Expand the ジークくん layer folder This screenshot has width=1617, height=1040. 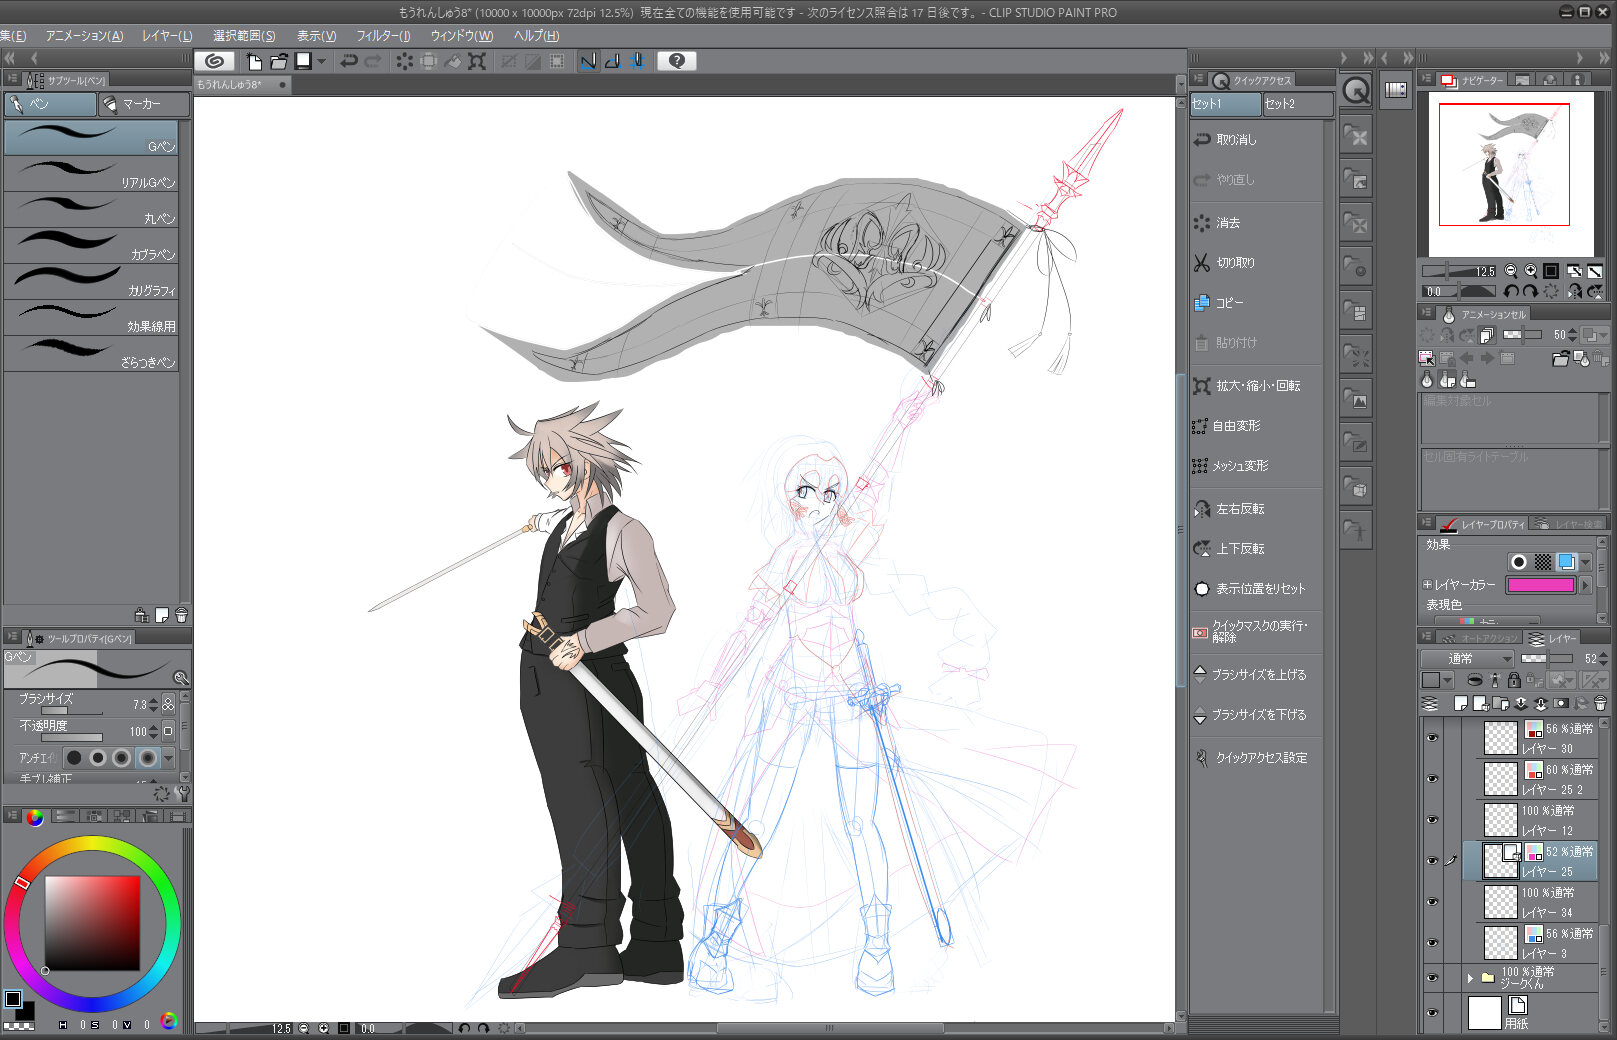[1470, 977]
